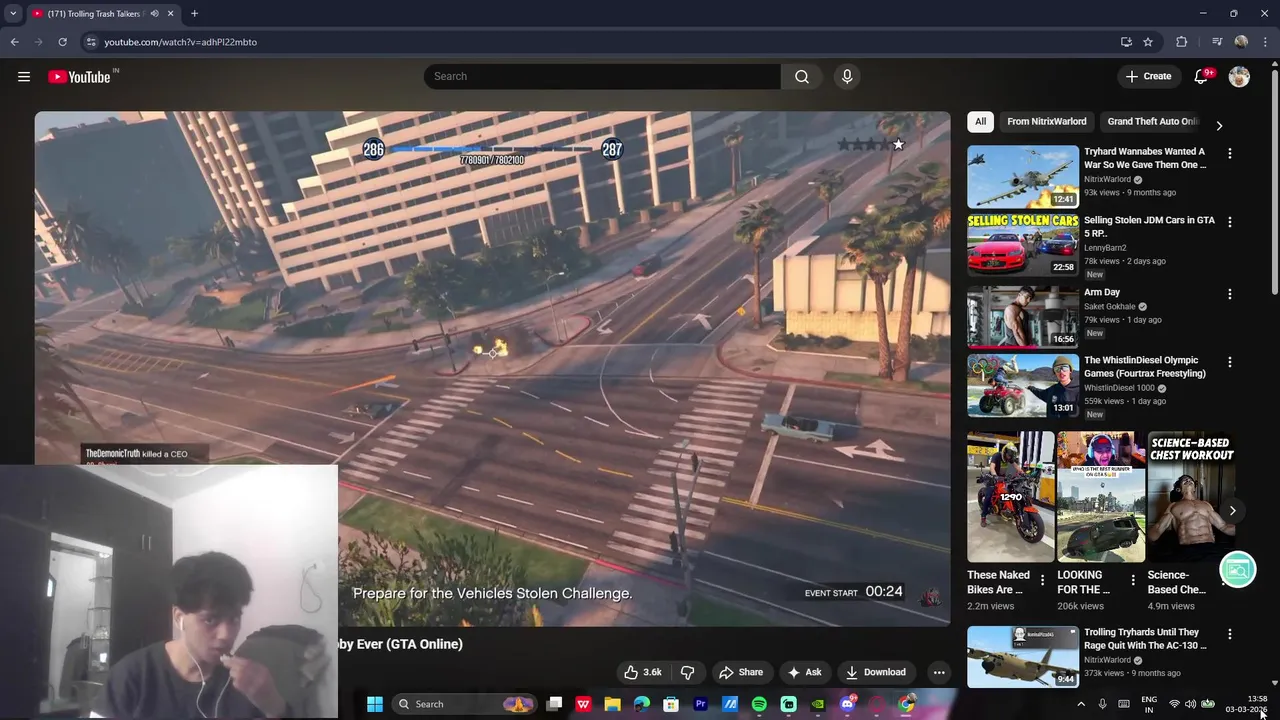Open NitrixWarlord channel under Tryhard Wannabes
Viewport: 1280px width, 720px height.
click(1107, 180)
